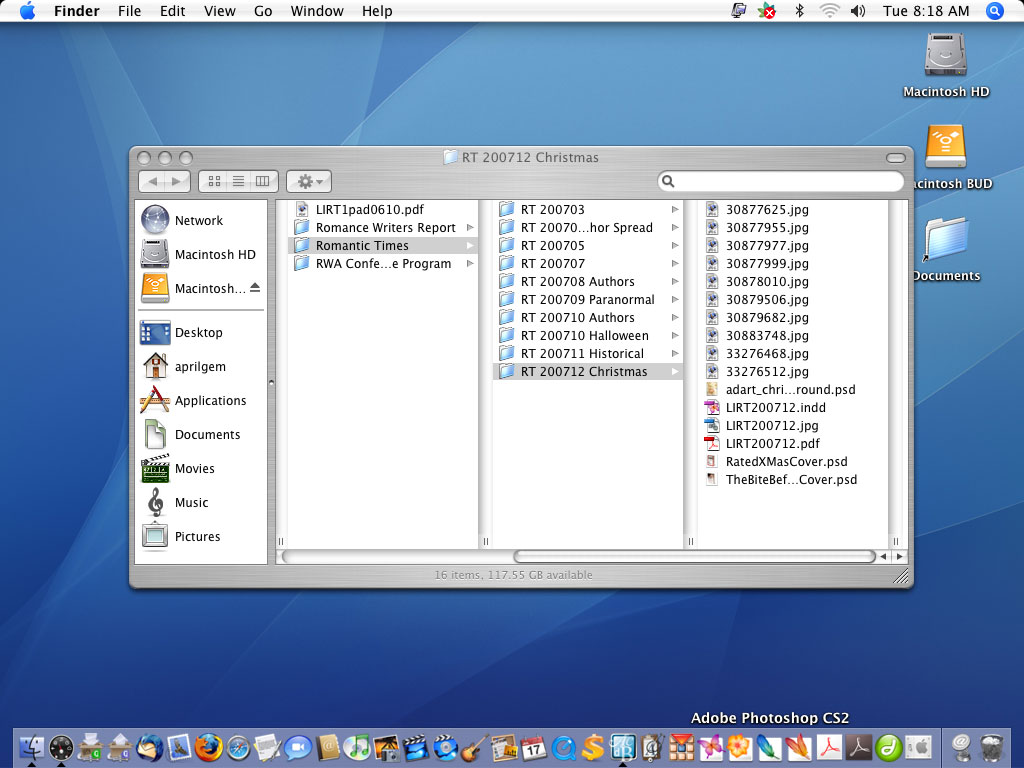Open Dreamweaver green icon in Dock

coord(888,747)
